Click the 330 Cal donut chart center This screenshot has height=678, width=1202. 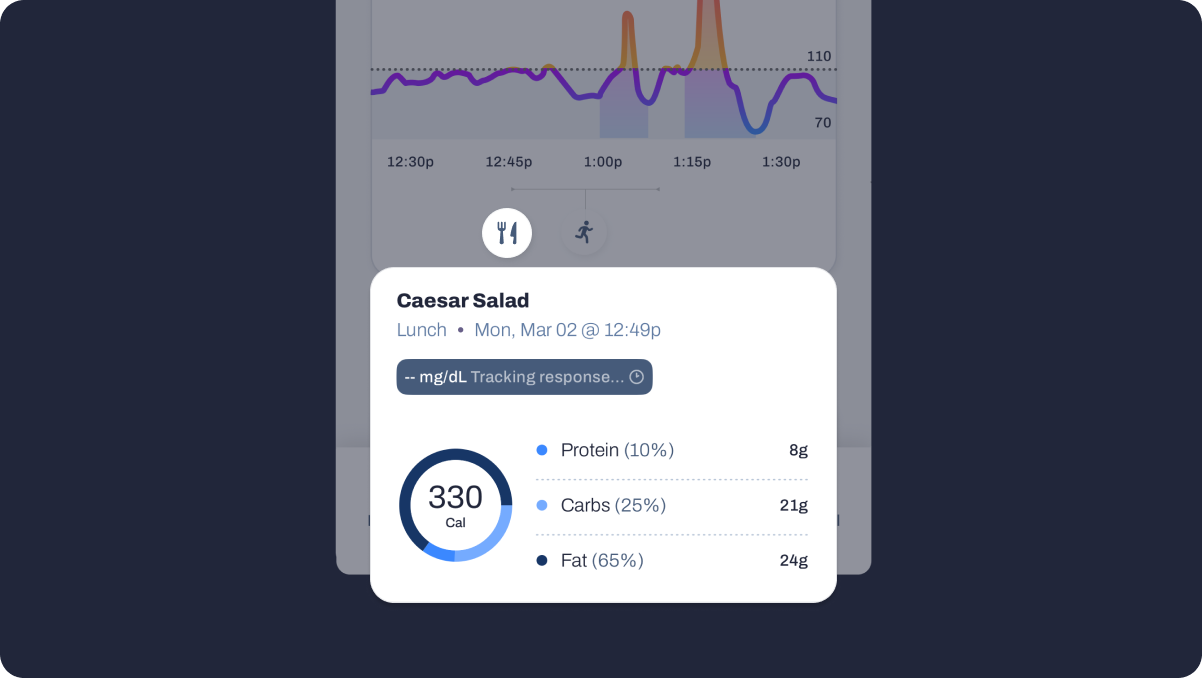coord(455,505)
